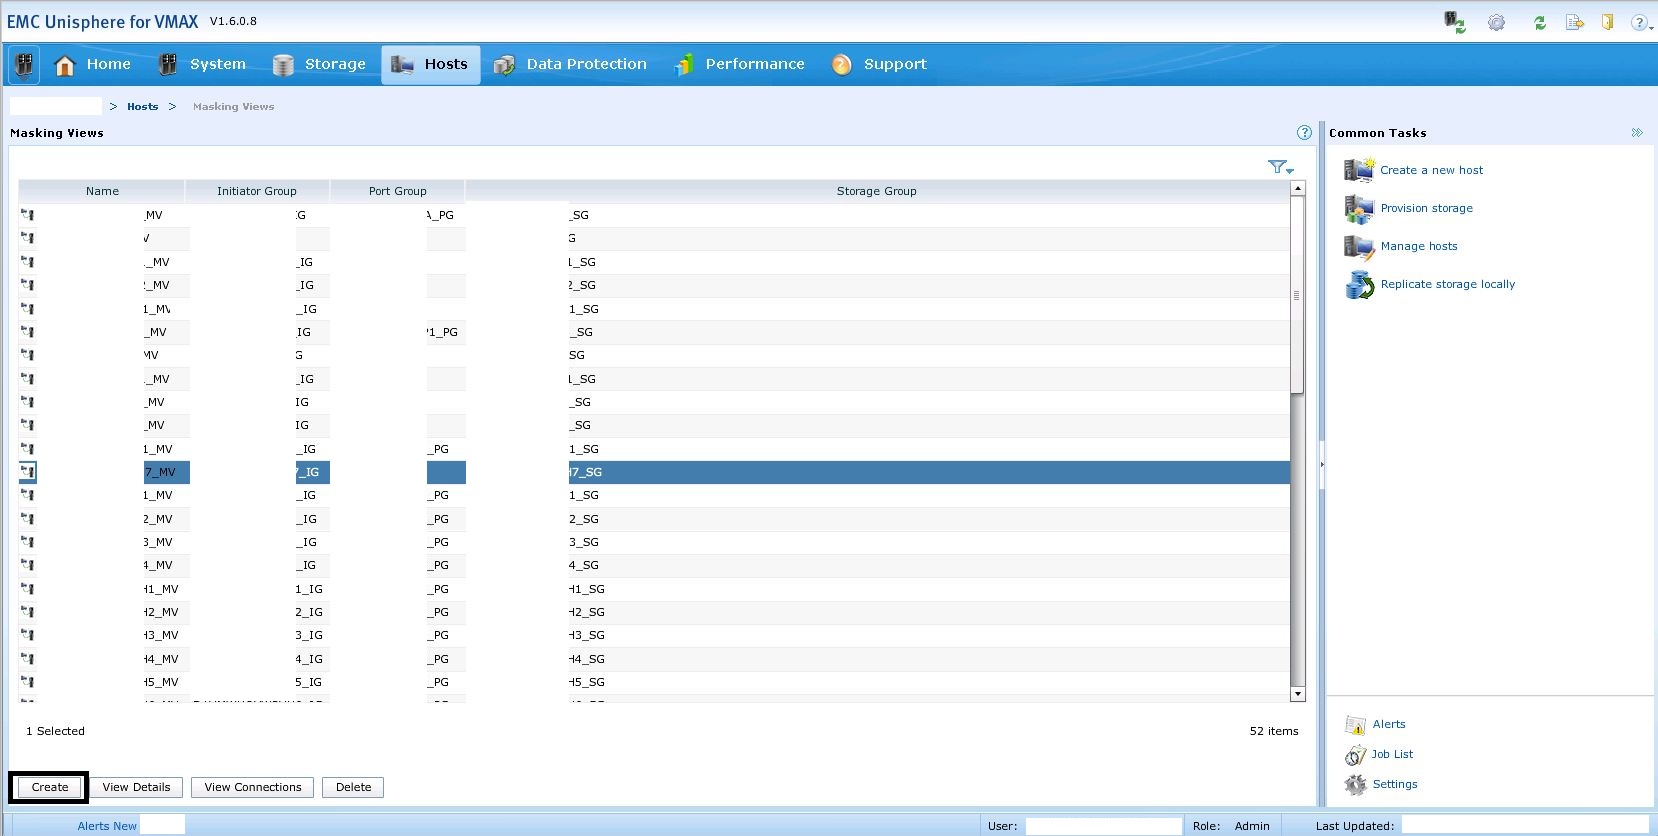The image size is (1658, 836).
Task: Switch to the Data Protection tab
Action: pyautogui.click(x=571, y=65)
